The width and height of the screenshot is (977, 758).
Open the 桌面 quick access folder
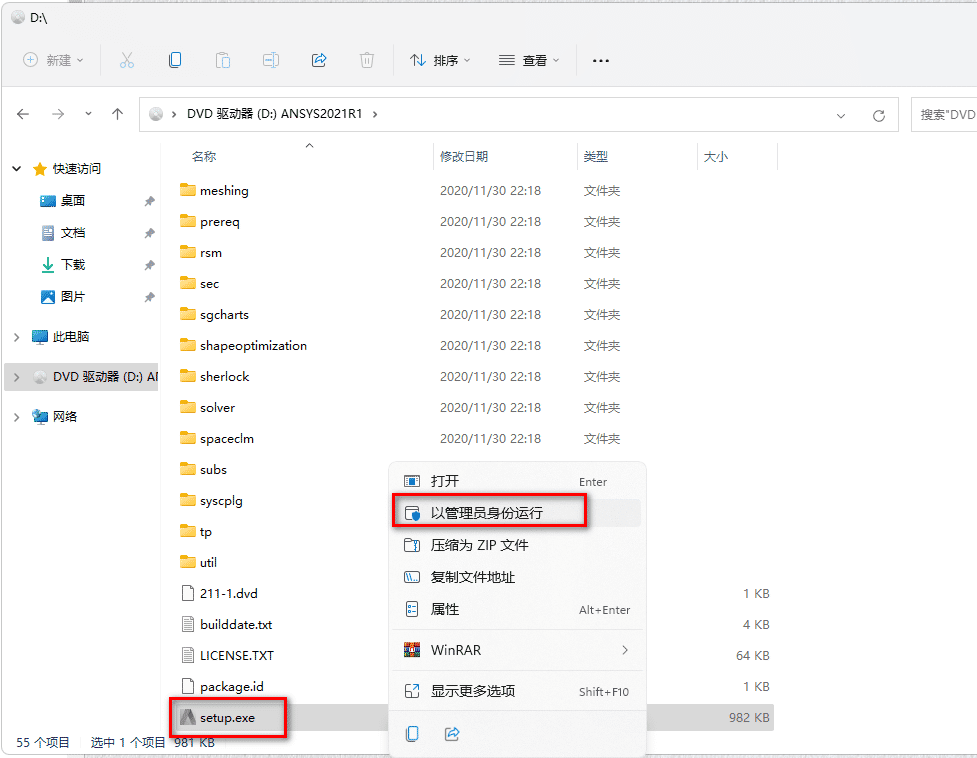73,201
